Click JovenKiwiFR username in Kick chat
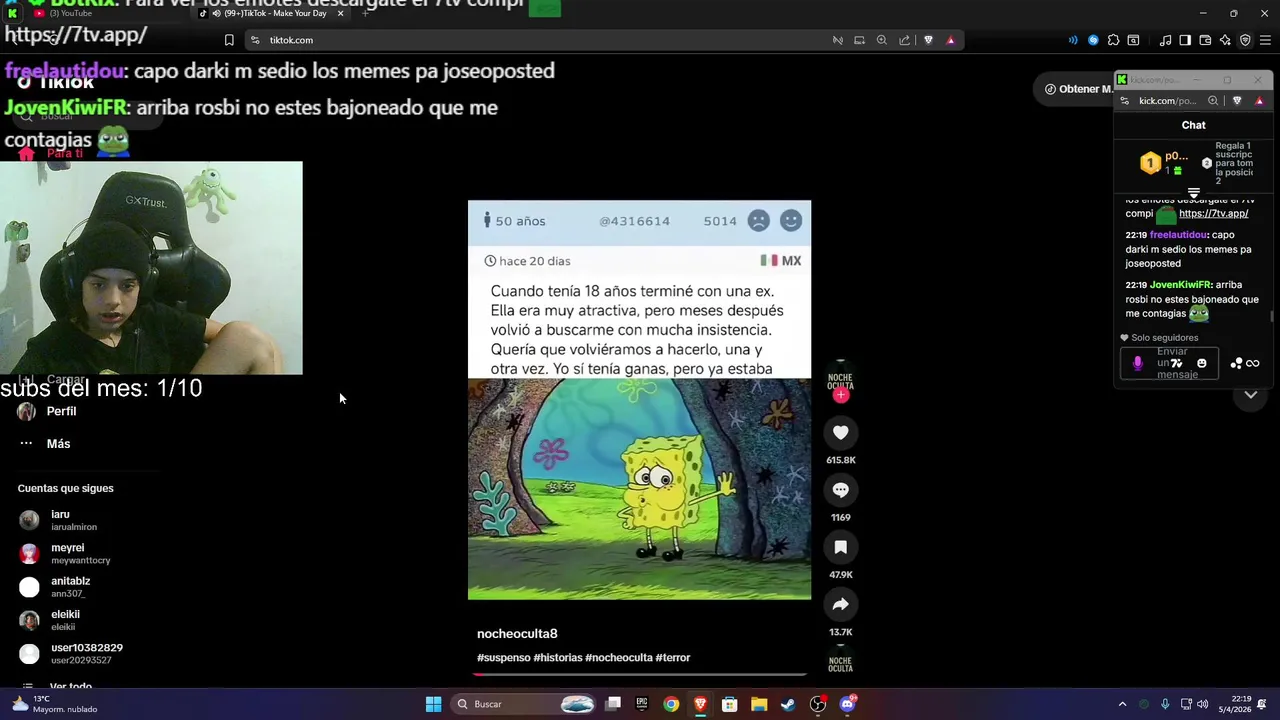1280x720 pixels. [1180, 285]
